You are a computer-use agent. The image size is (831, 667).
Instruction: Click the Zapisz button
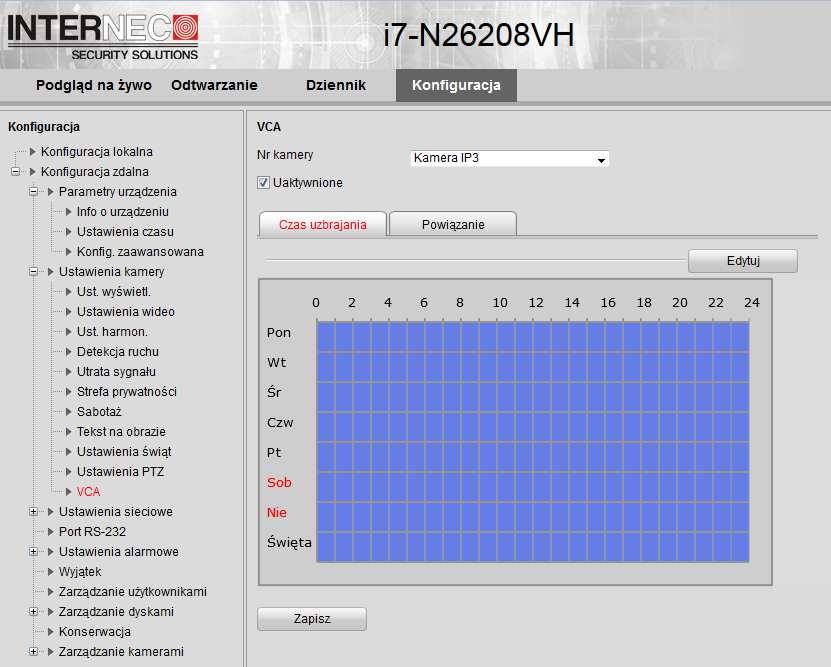312,618
